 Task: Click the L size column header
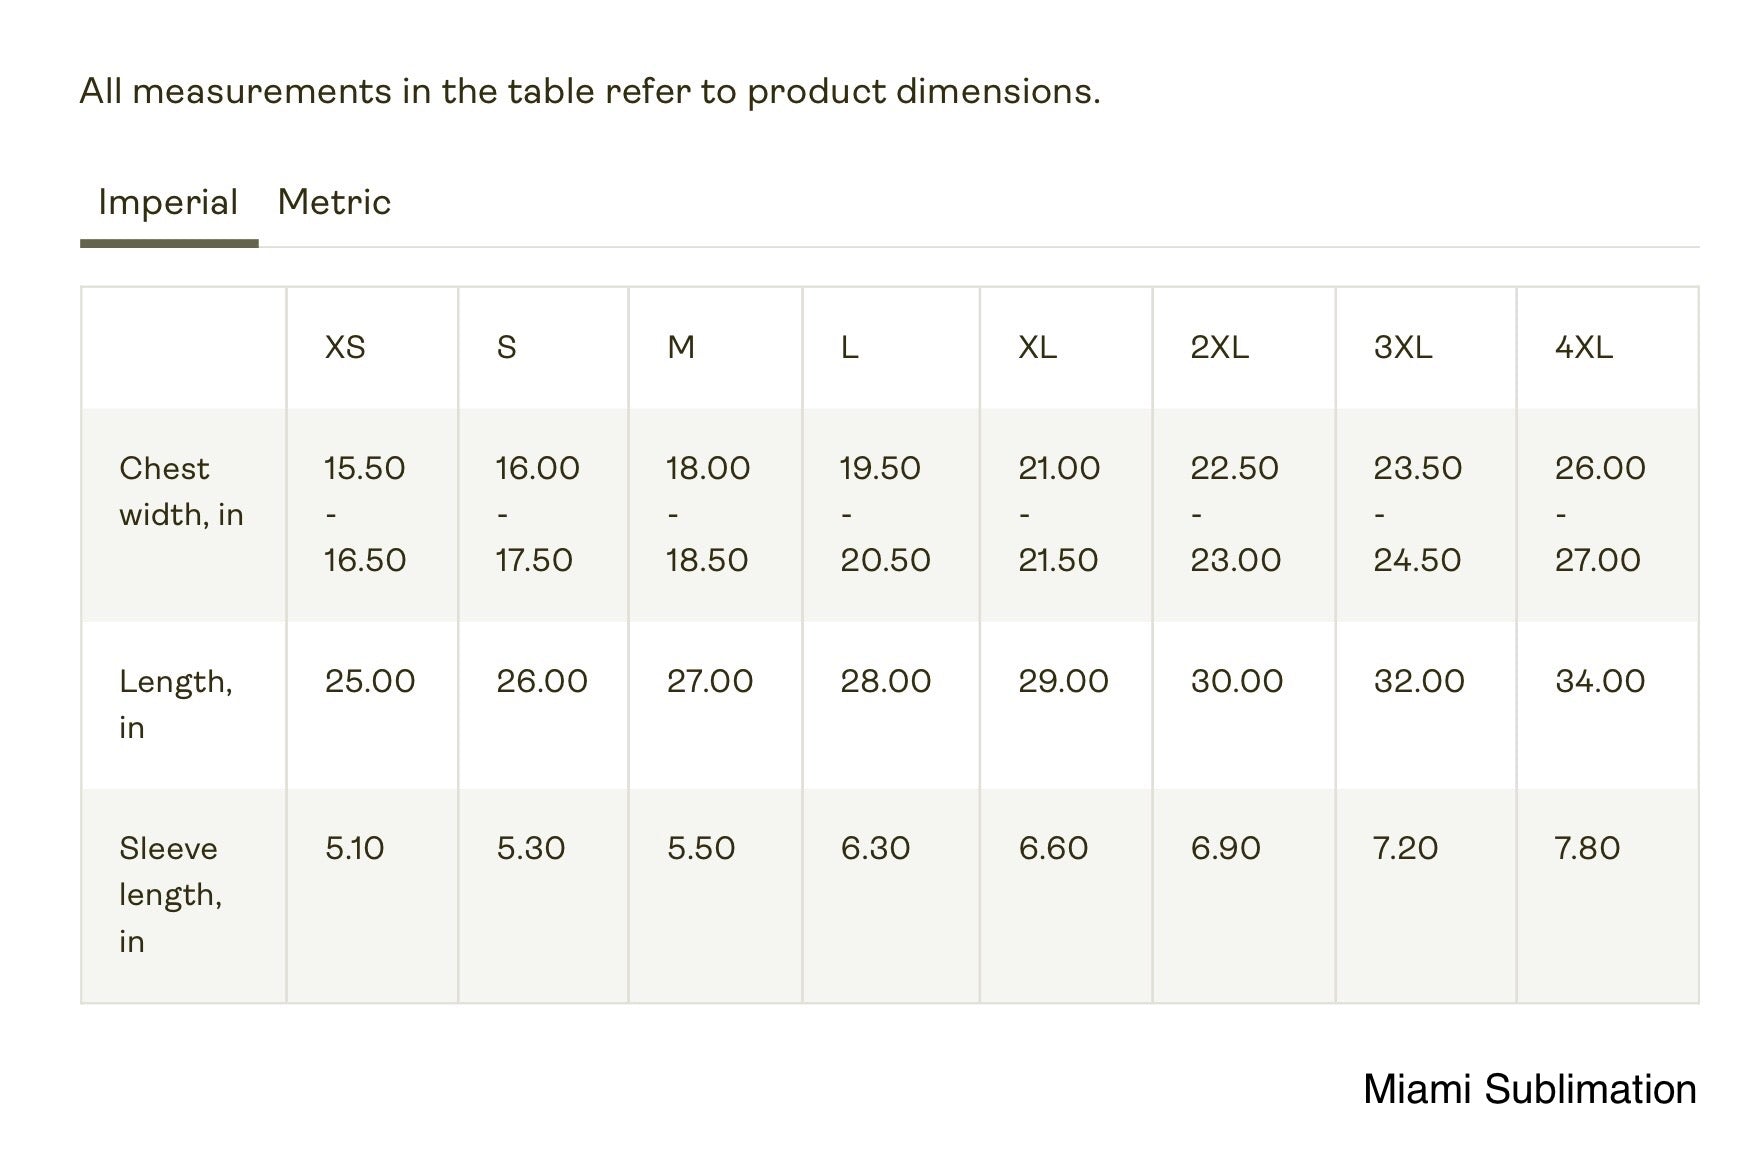click(849, 347)
